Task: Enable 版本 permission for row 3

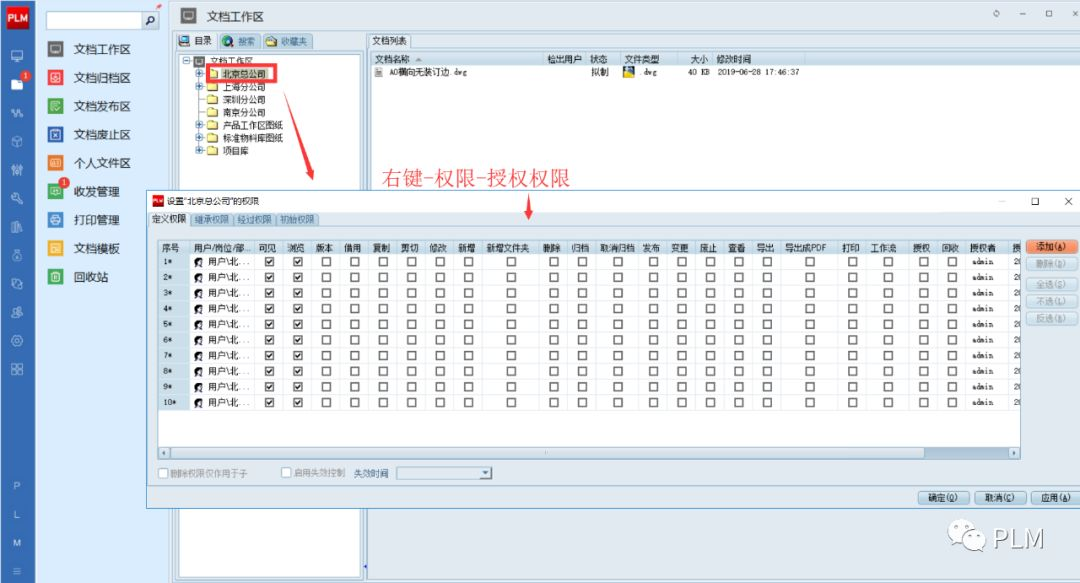Action: click(326, 293)
